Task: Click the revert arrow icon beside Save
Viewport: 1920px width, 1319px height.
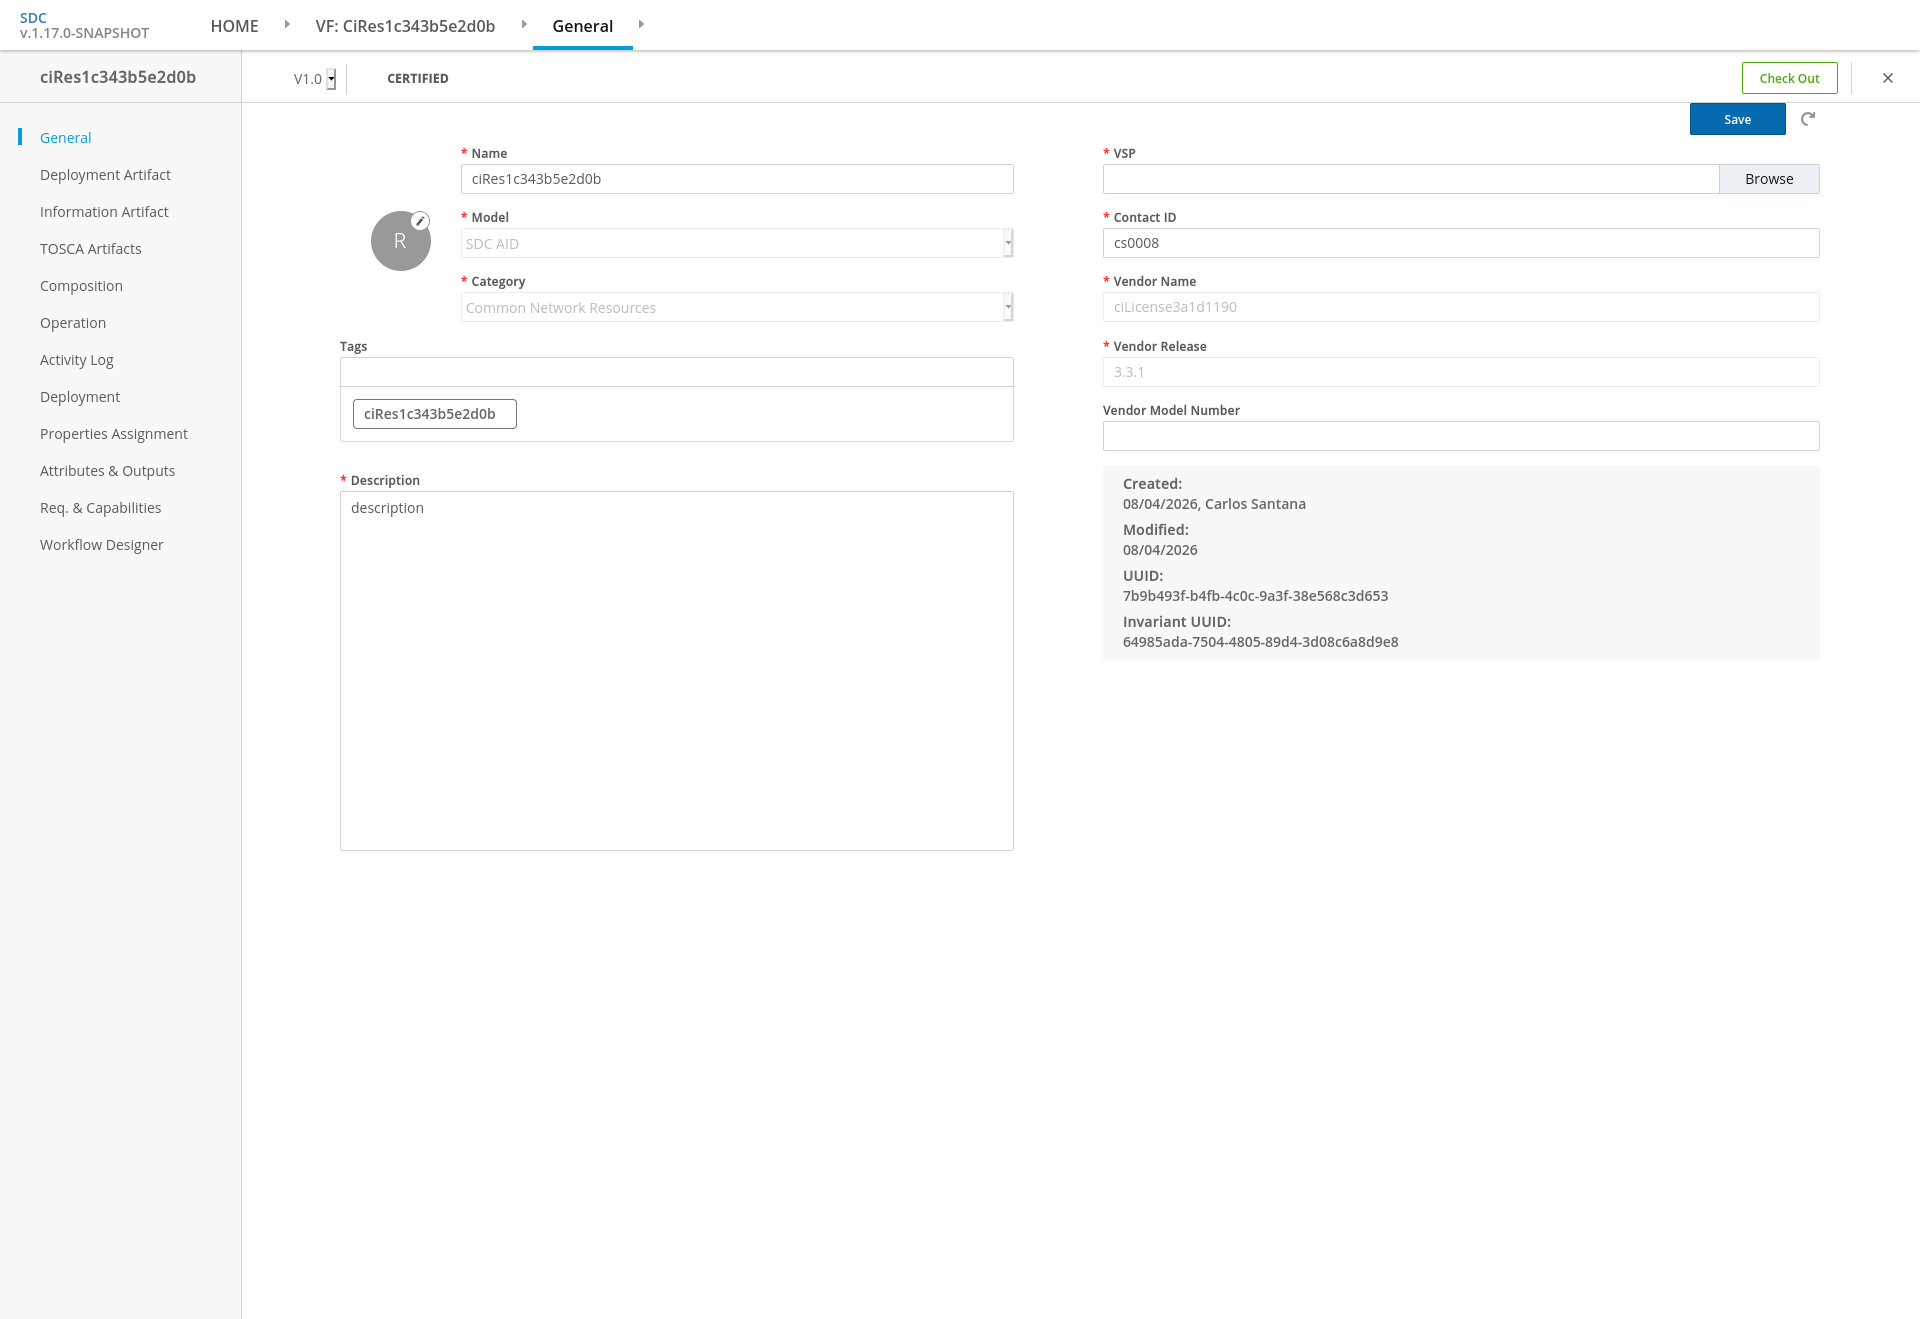Action: tap(1808, 119)
